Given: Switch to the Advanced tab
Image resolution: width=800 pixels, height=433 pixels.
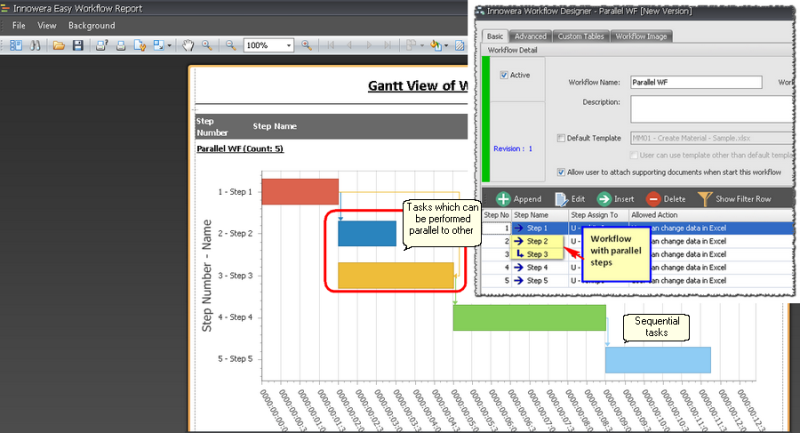Looking at the screenshot, I should point(530,37).
